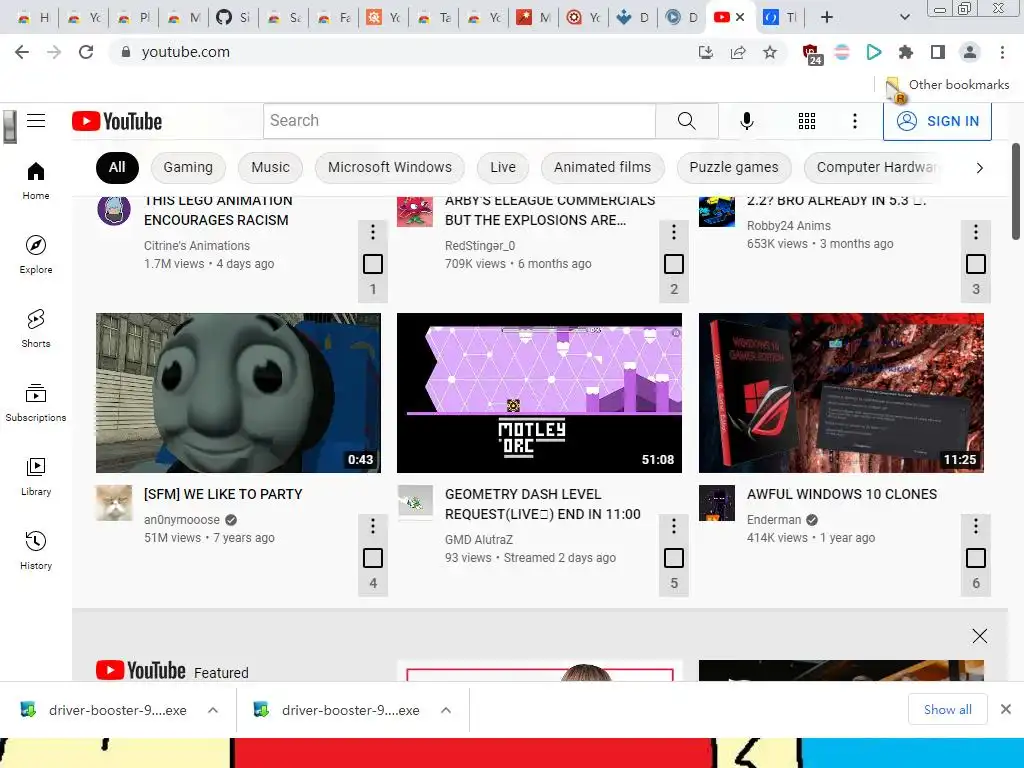
Task: Open the YouTube hamburger guide menu
Action: click(x=36, y=121)
